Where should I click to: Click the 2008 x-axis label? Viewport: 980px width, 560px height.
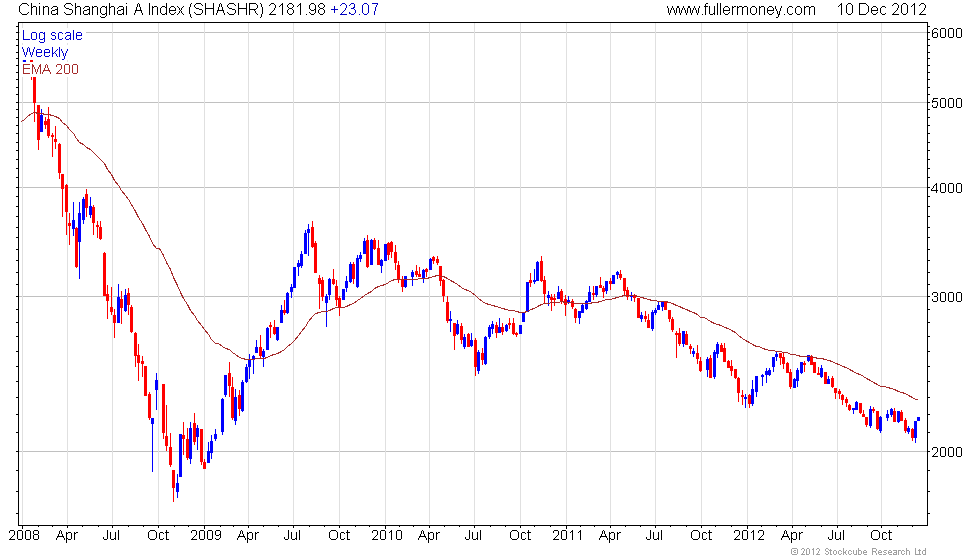coord(24,535)
